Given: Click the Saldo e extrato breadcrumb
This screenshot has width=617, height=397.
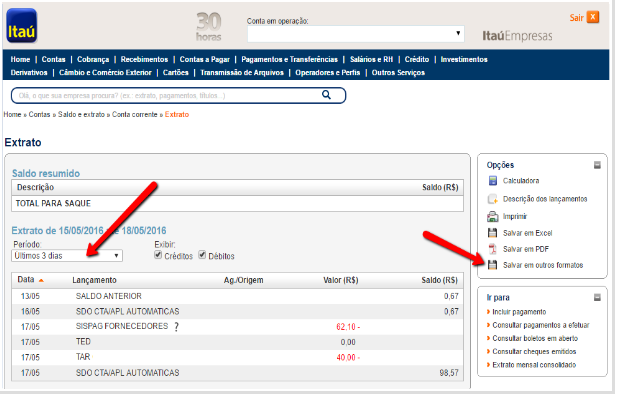Looking at the screenshot, I should pyautogui.click(x=81, y=114).
